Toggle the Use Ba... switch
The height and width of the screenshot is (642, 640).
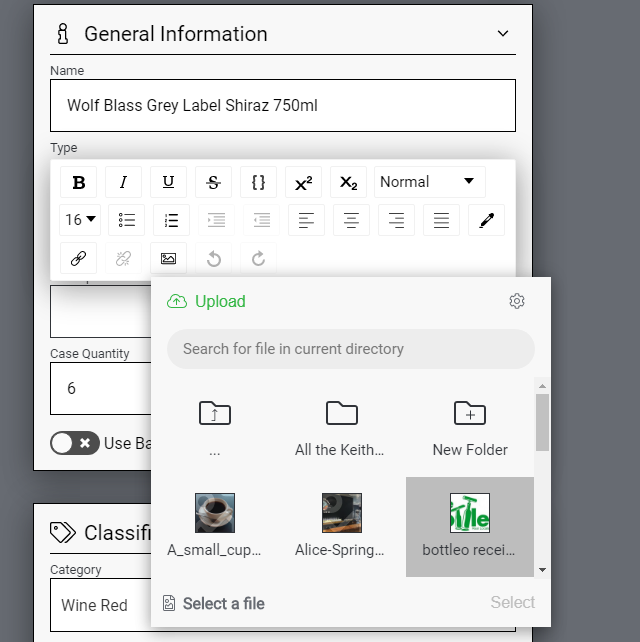pyautogui.click(x=75, y=443)
